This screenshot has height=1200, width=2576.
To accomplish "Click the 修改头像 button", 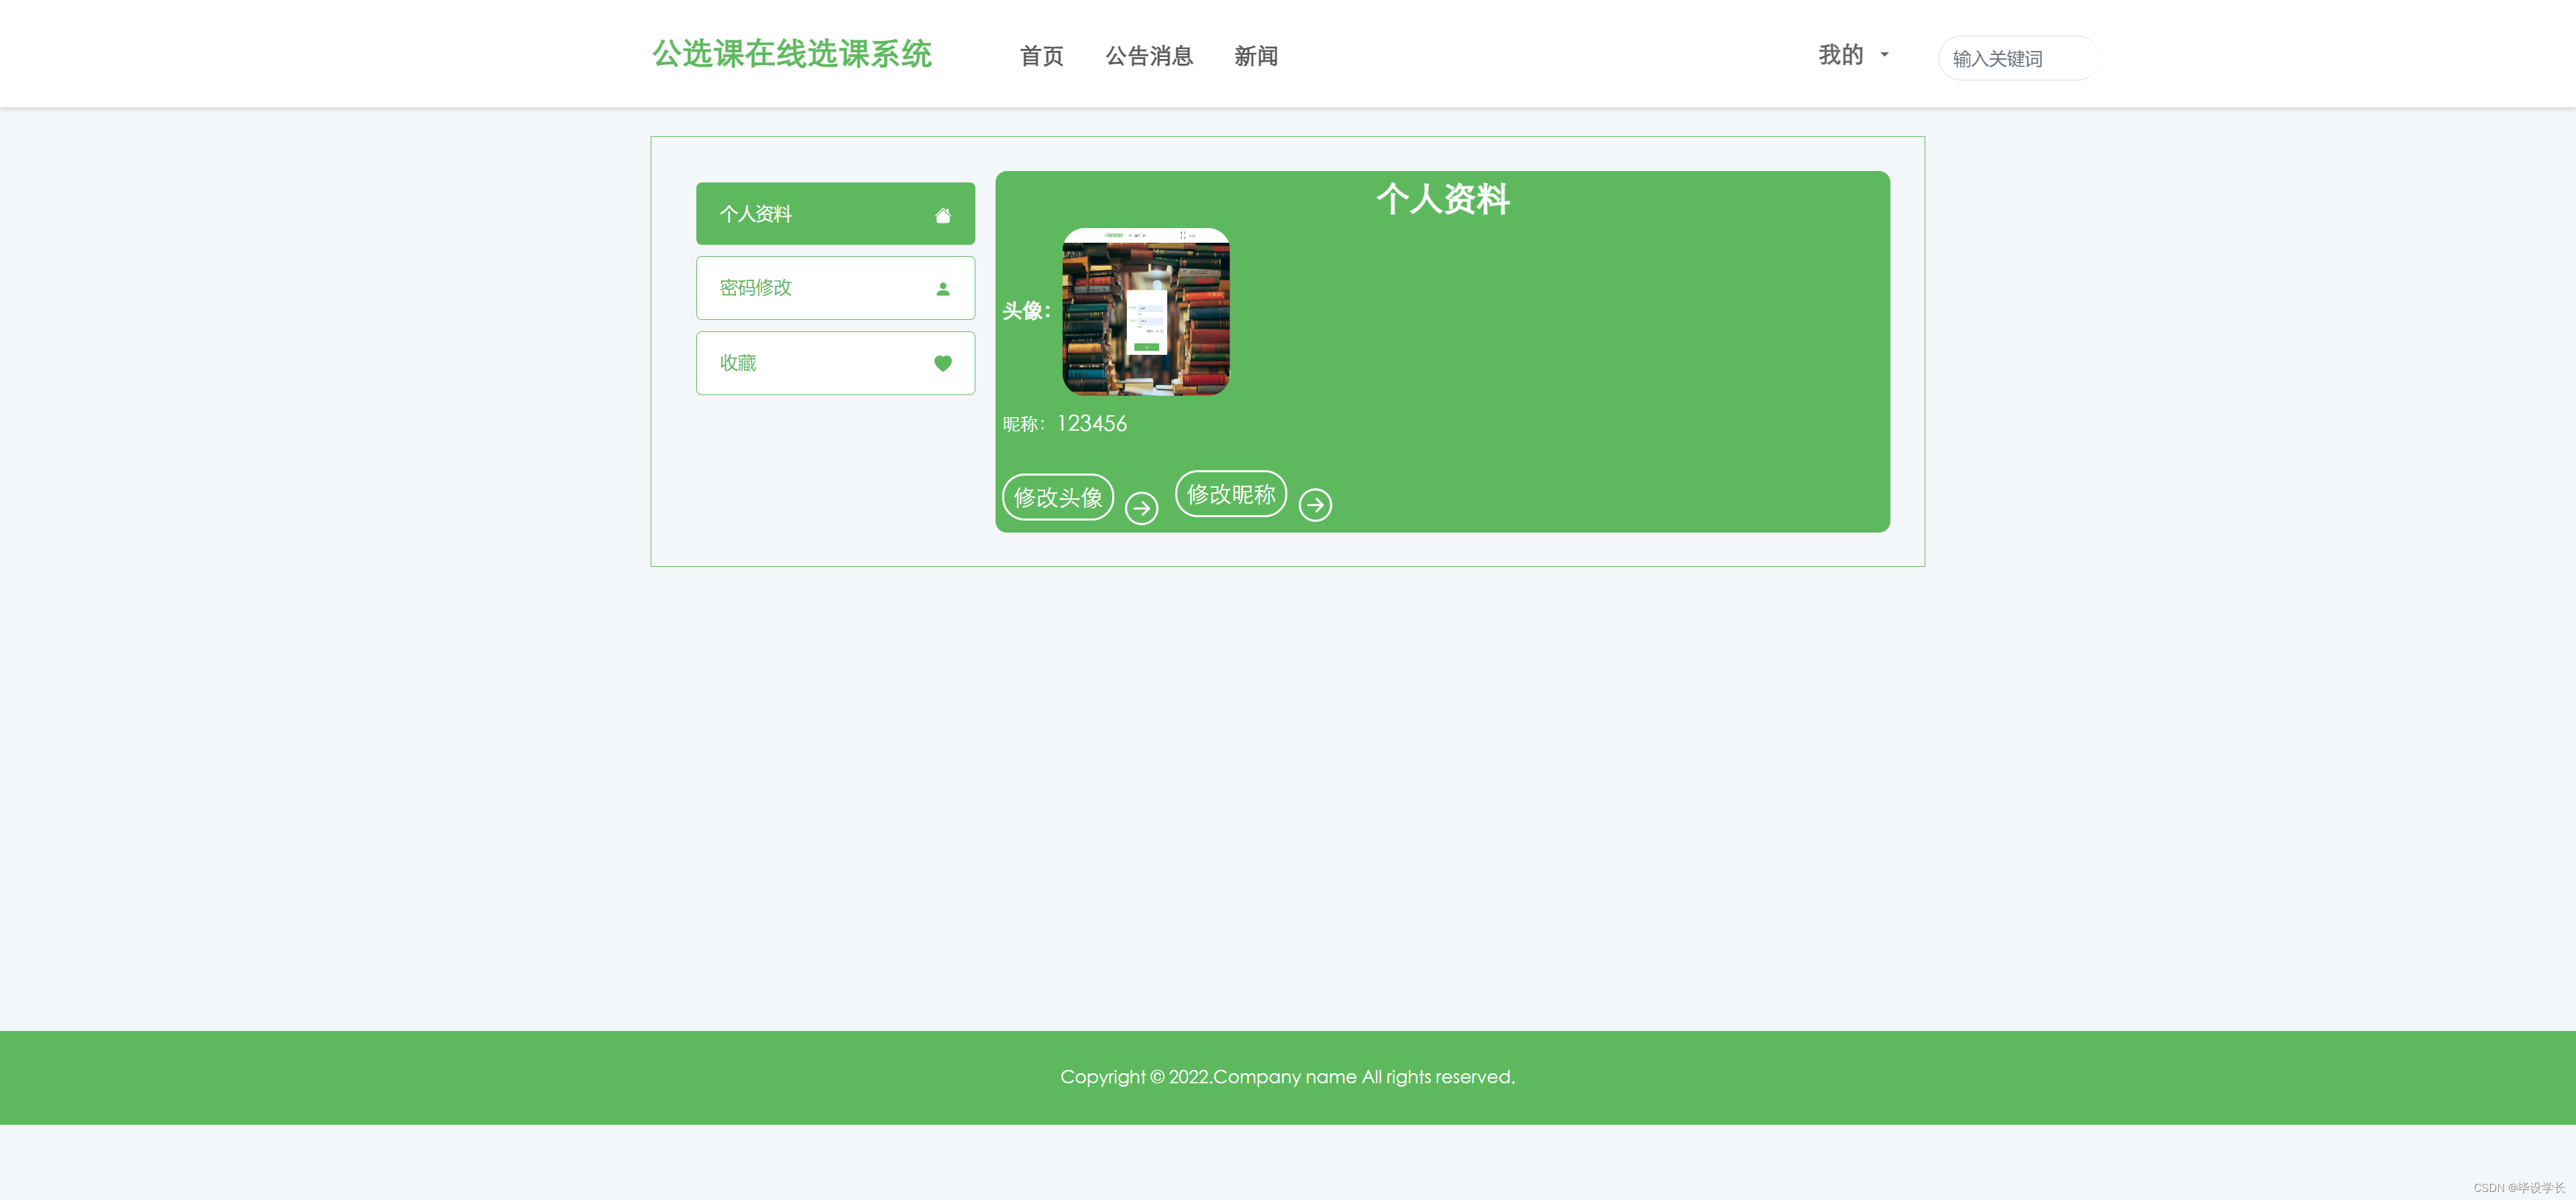I will (x=1057, y=496).
